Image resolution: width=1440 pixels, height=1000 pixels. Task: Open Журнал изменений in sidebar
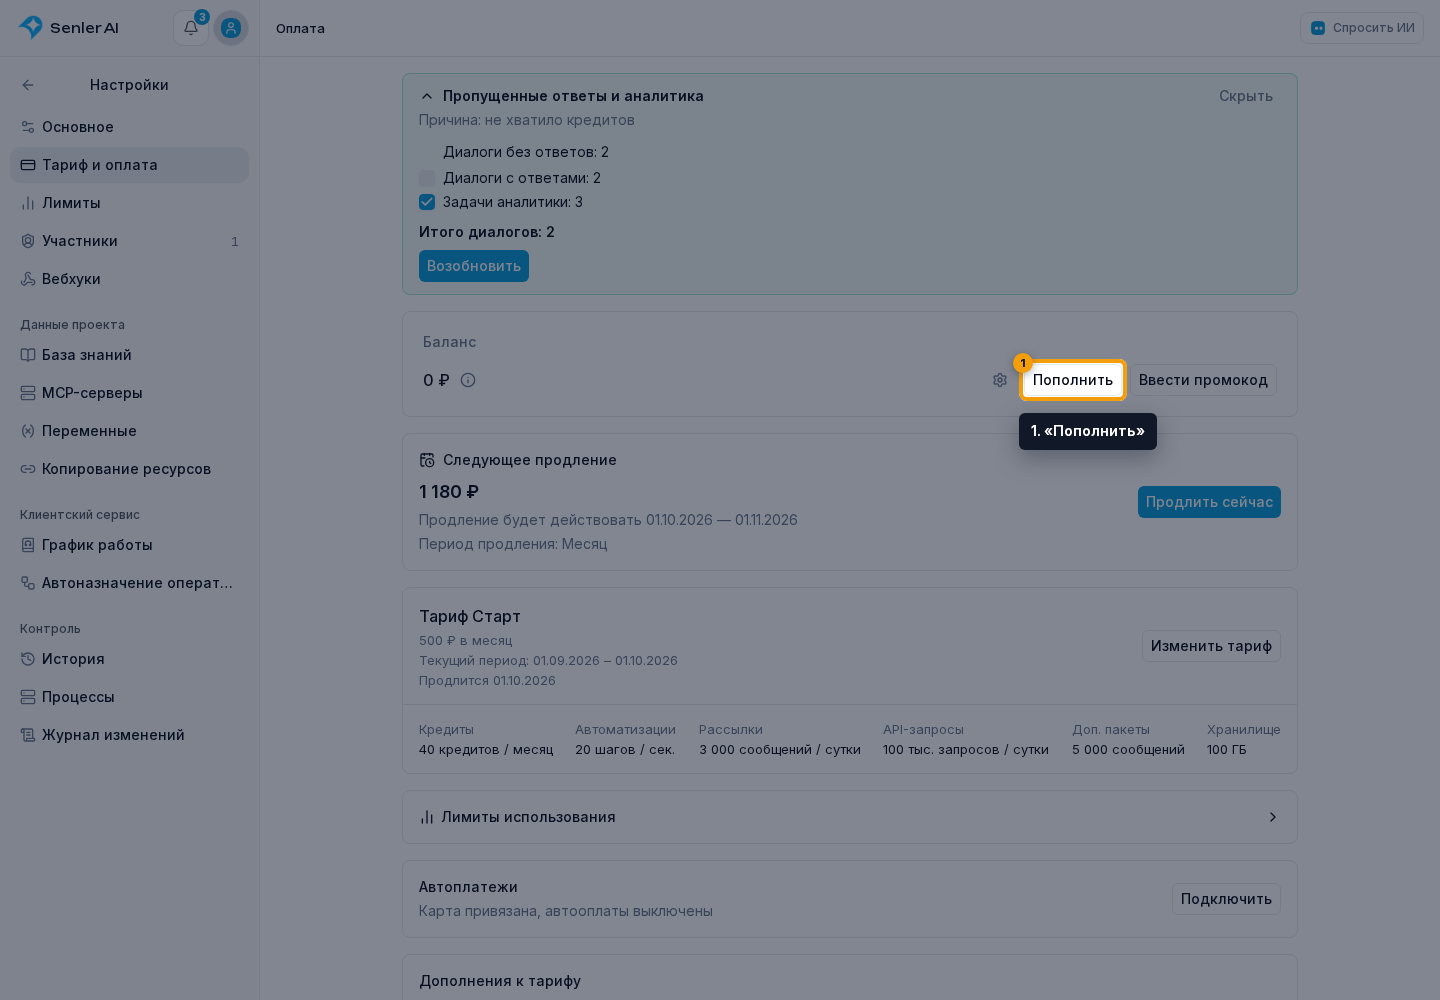coord(130,735)
